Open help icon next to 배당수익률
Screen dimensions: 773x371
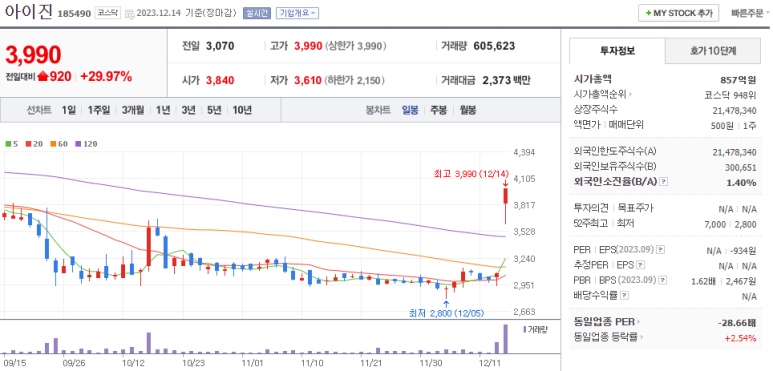pos(624,296)
